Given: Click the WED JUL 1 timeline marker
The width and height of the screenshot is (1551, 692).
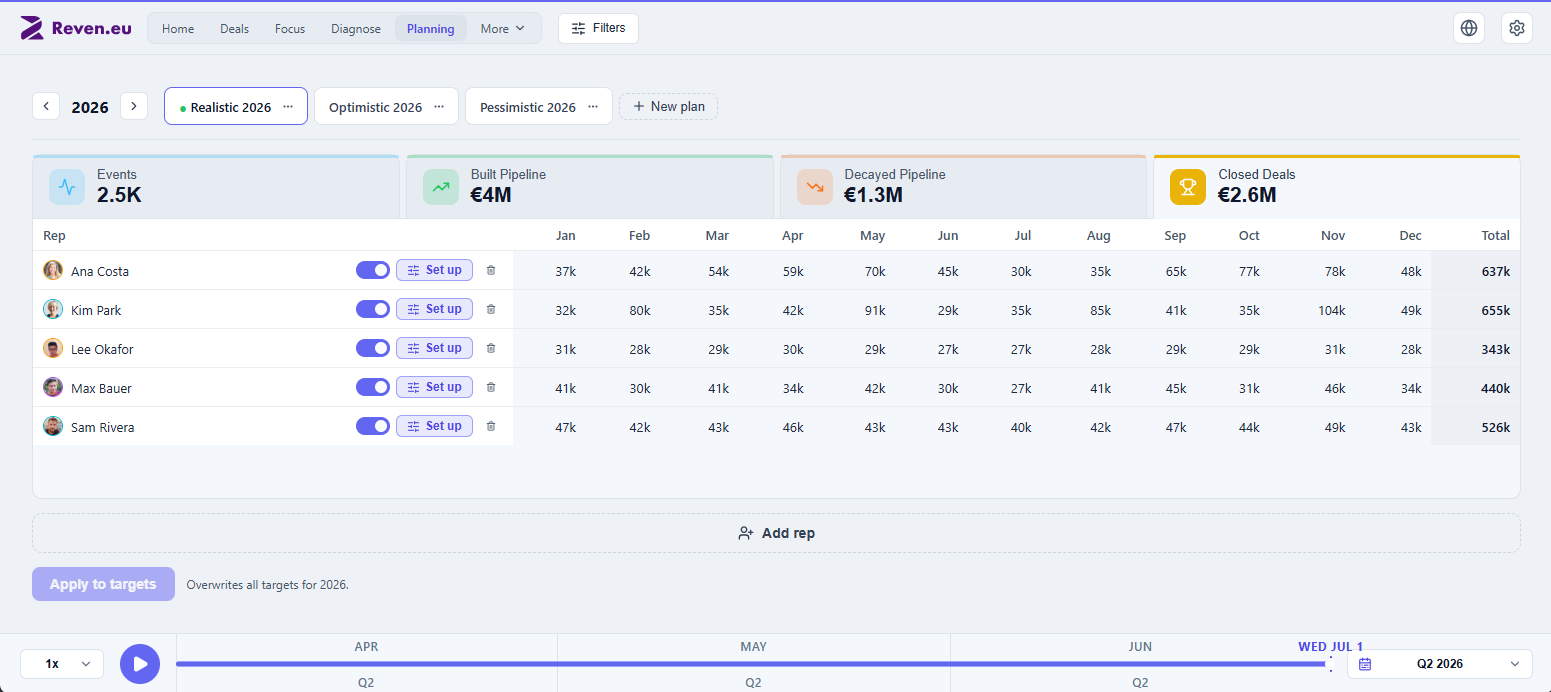Looking at the screenshot, I should pyautogui.click(x=1330, y=647).
